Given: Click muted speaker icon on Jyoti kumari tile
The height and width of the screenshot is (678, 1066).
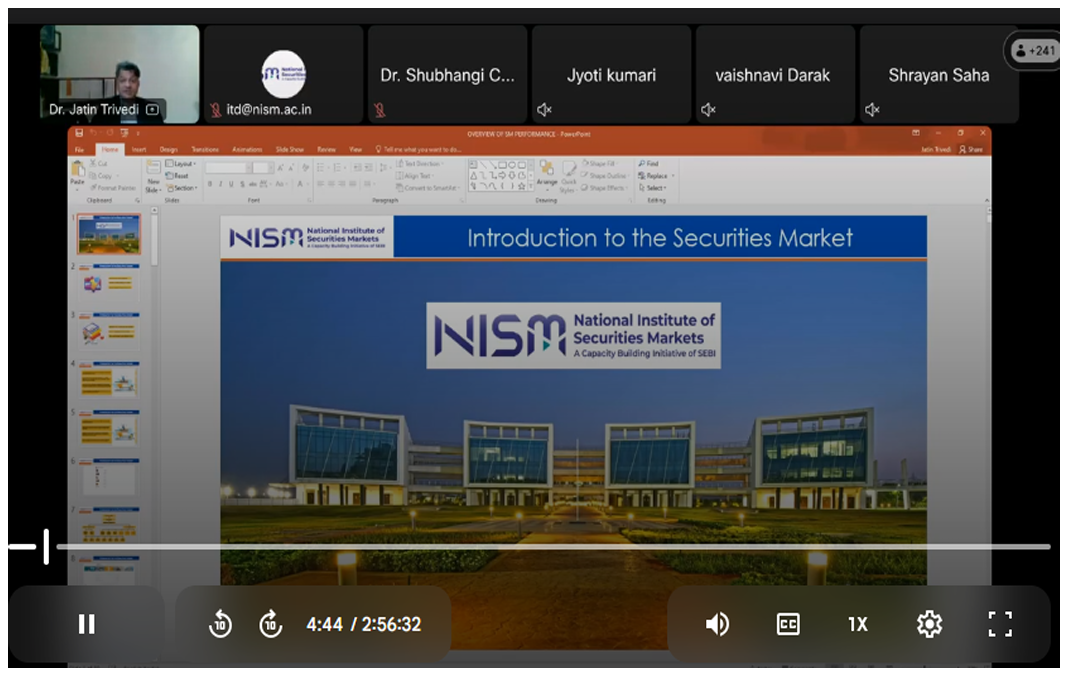Looking at the screenshot, I should pyautogui.click(x=544, y=109).
